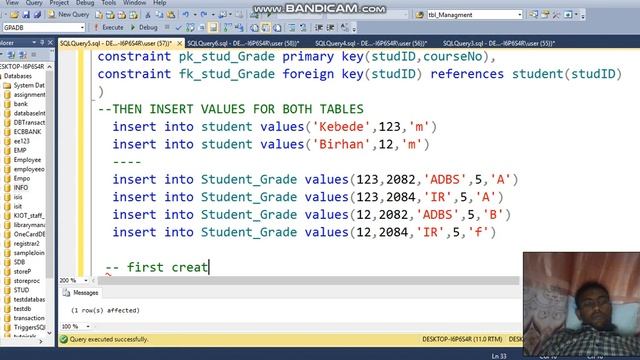This screenshot has height=360, width=640.
Task: Toggle Object Explorer auto-hide pin
Action: (x=42, y=42)
